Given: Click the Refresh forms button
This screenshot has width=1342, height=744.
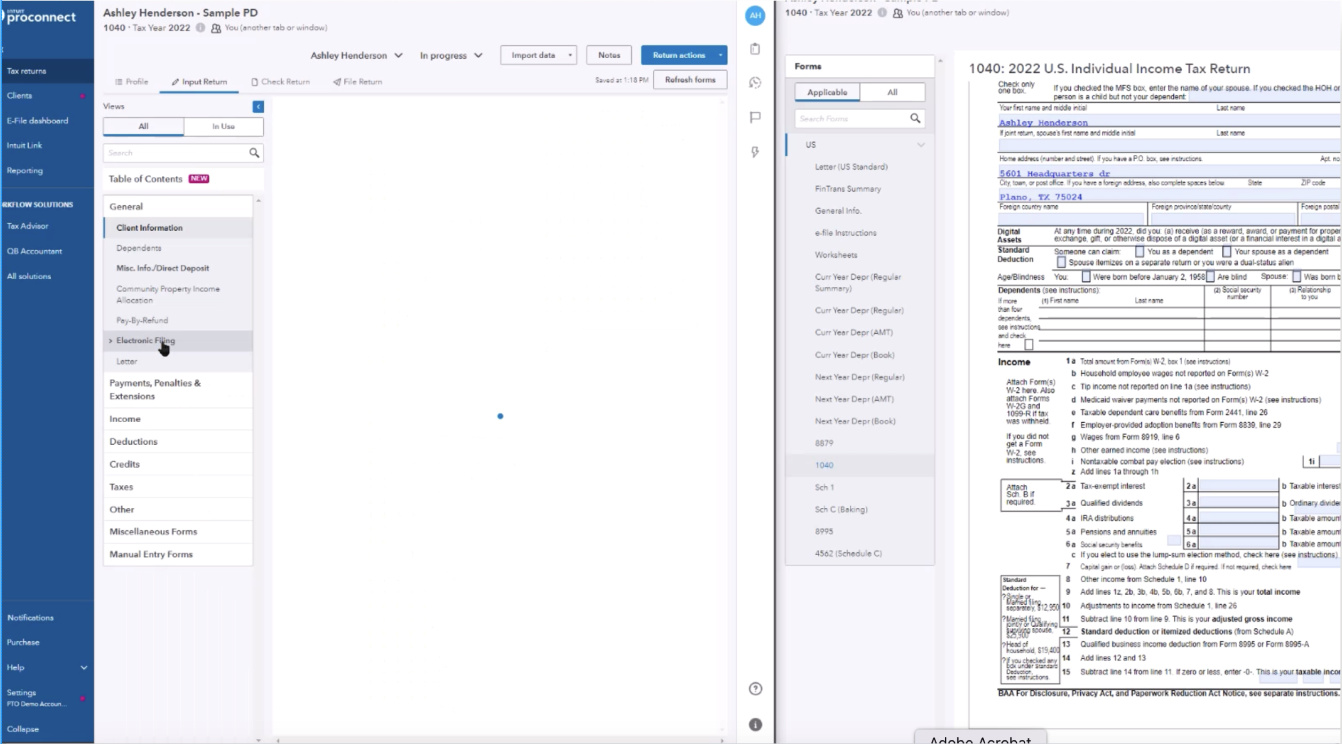Looking at the screenshot, I should click(690, 80).
